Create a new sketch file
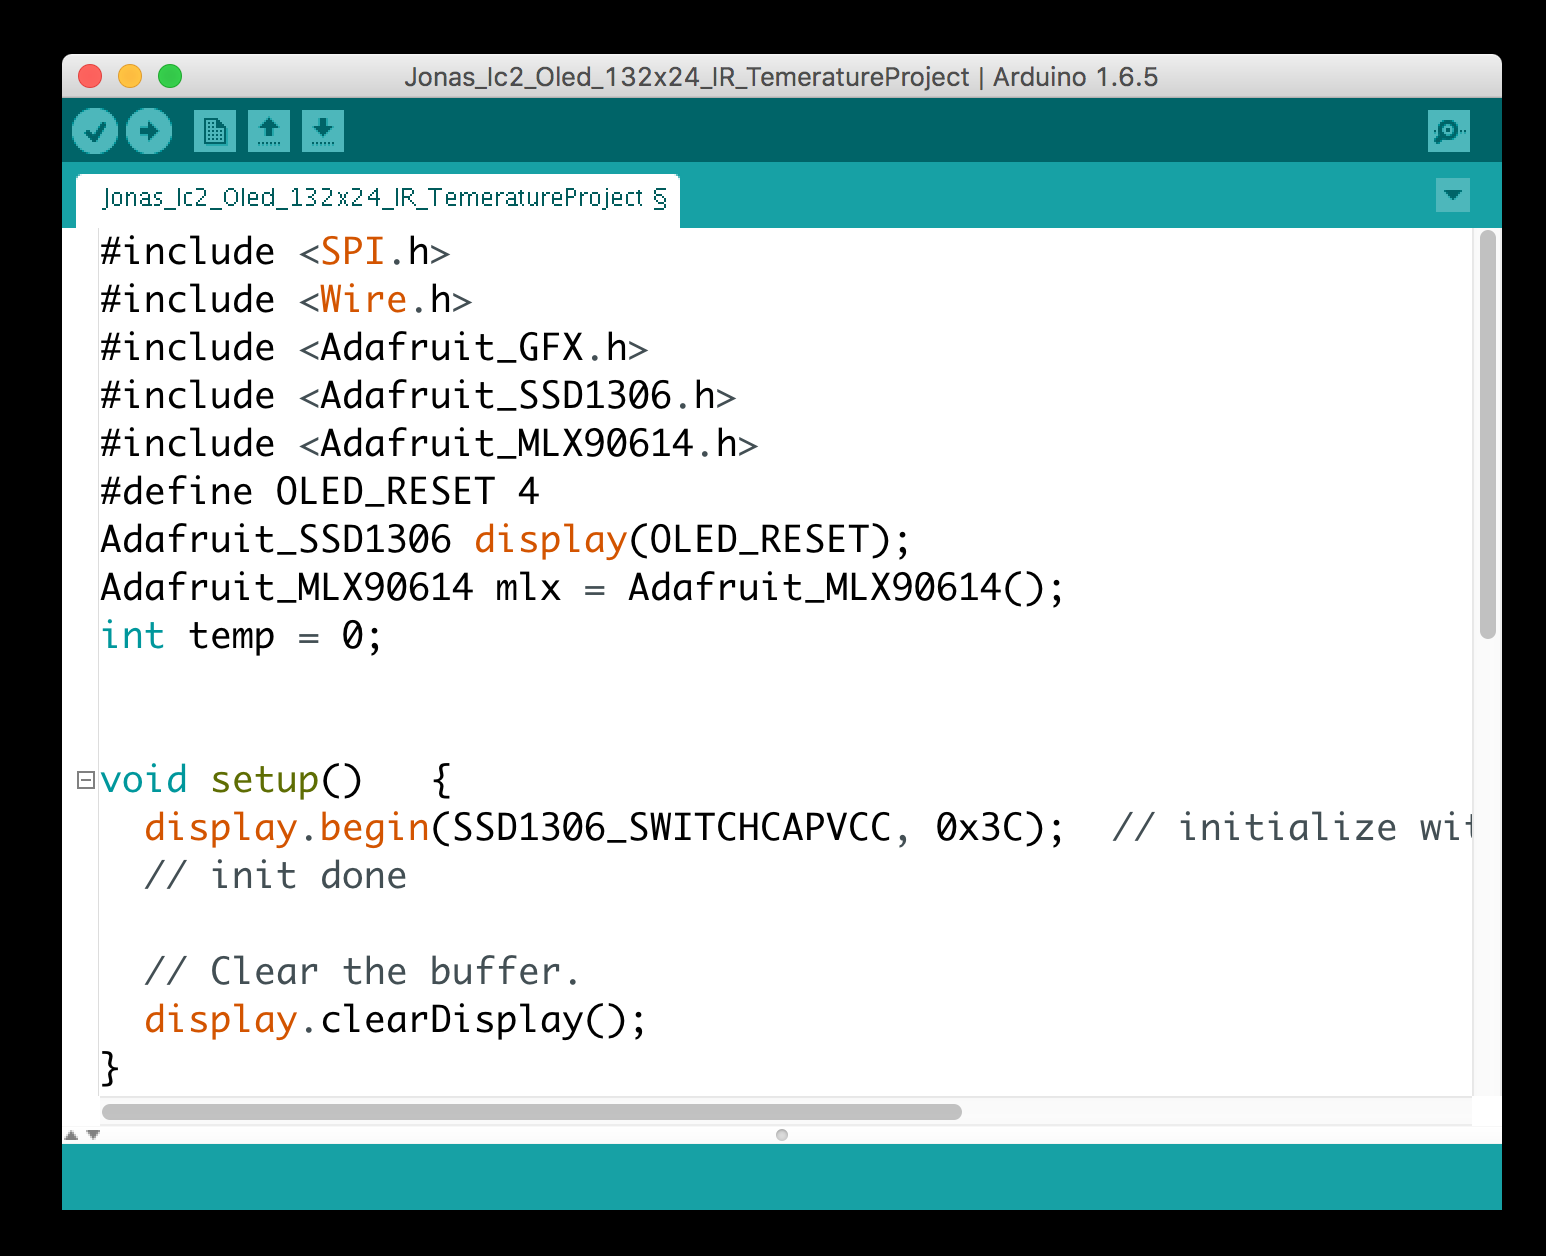This screenshot has height=1256, width=1546. (215, 131)
